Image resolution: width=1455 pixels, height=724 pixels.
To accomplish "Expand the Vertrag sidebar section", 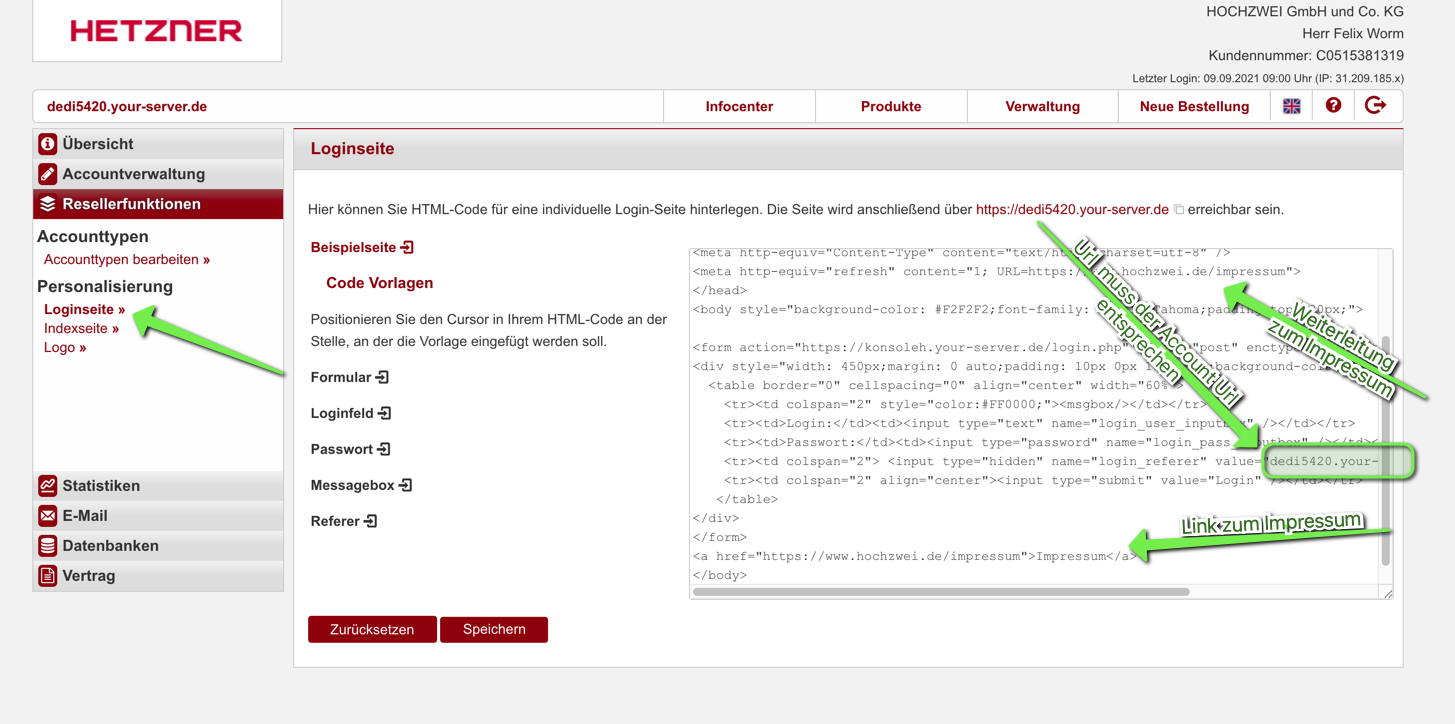I will coord(88,576).
